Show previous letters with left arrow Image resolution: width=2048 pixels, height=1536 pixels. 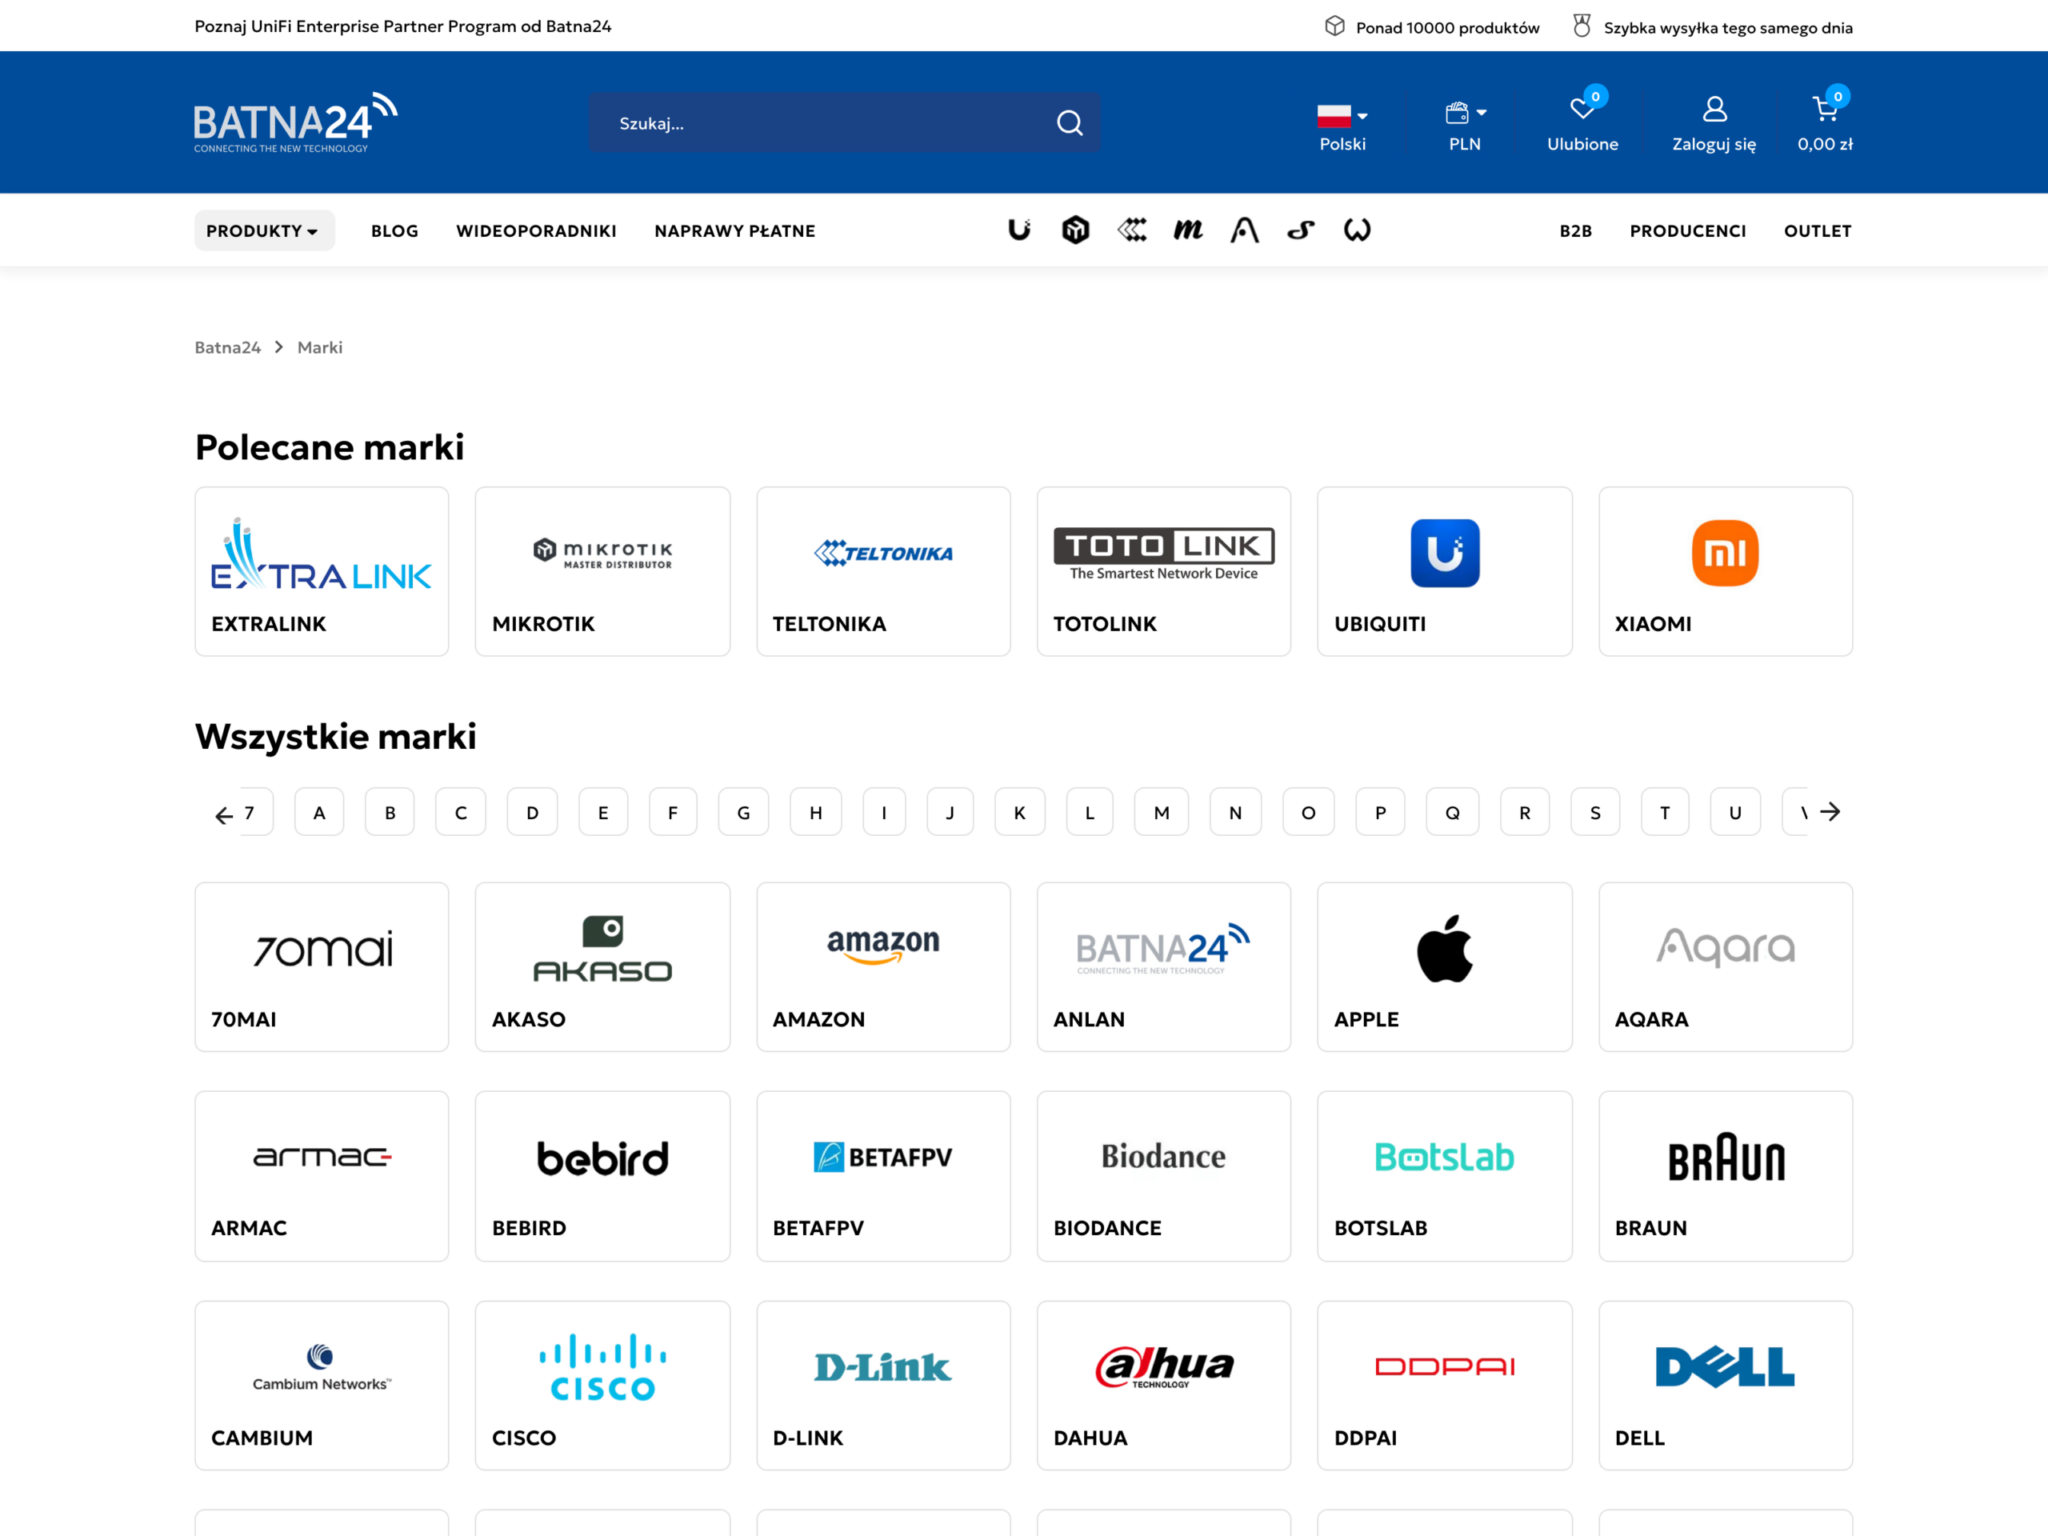tap(224, 816)
